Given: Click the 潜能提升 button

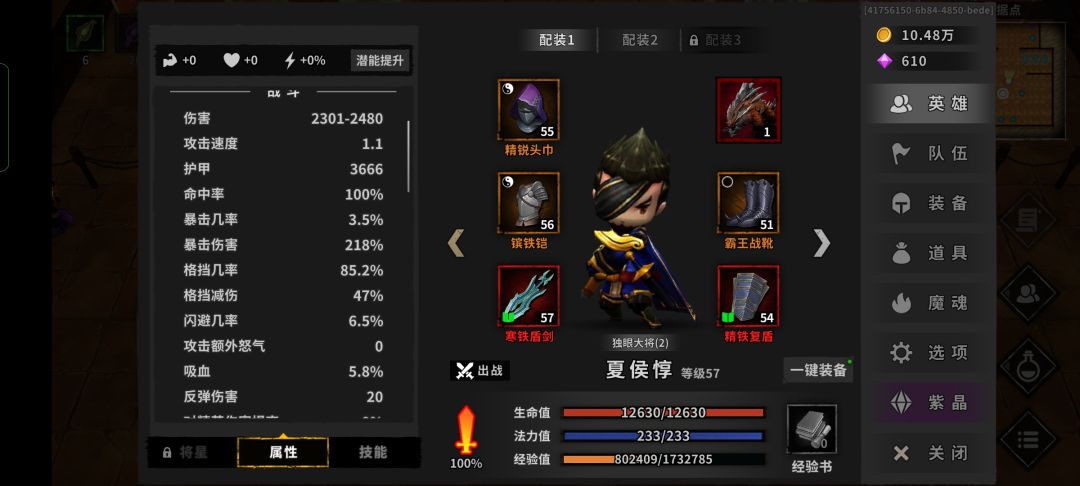Looking at the screenshot, I should click(380, 61).
